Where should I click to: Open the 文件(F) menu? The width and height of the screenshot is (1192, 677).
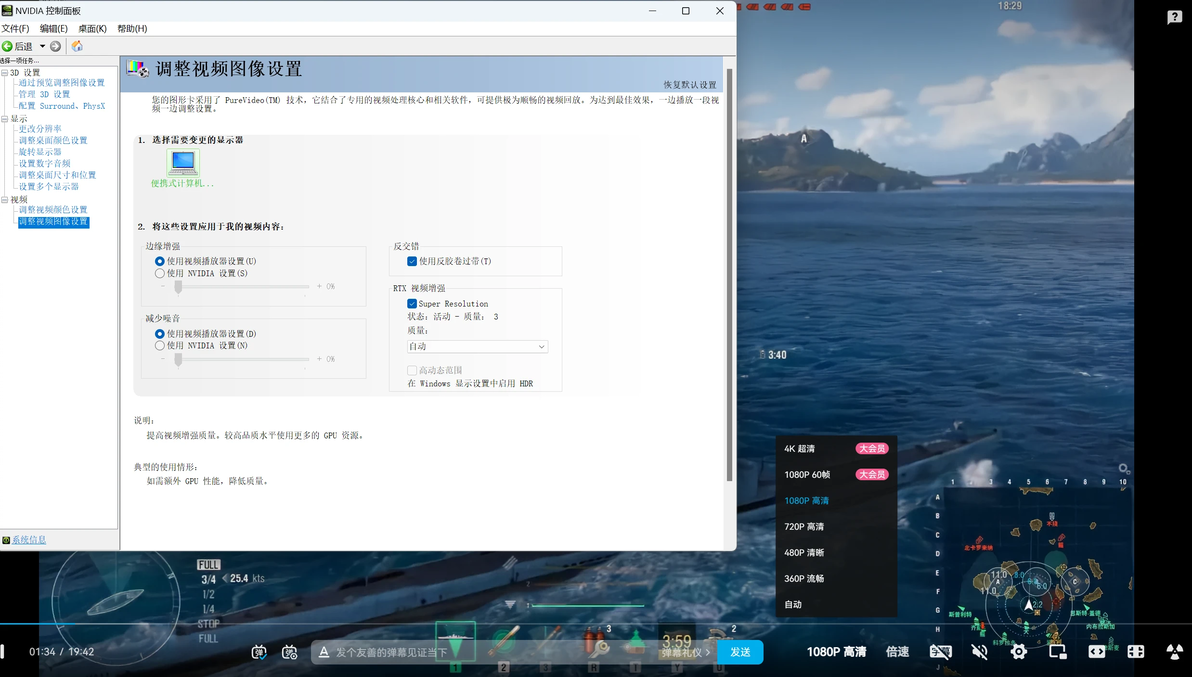[x=15, y=29]
